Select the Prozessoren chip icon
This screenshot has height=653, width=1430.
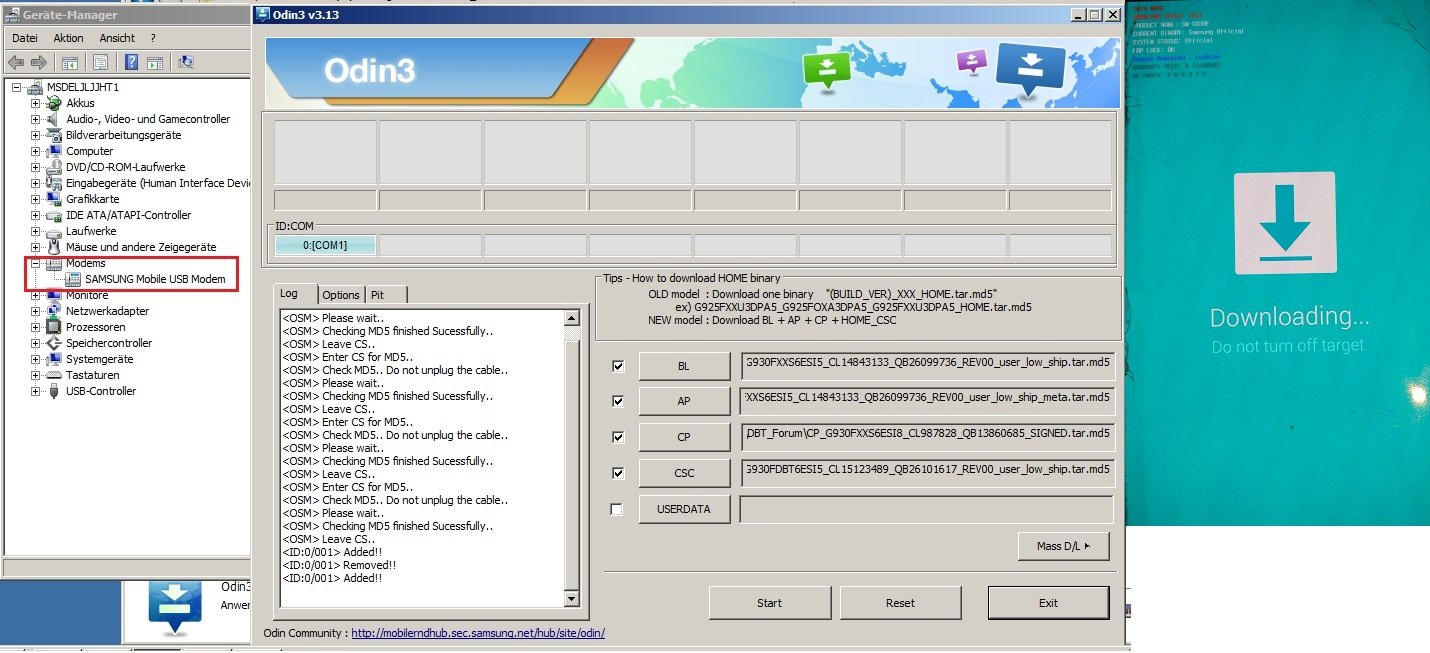54,327
